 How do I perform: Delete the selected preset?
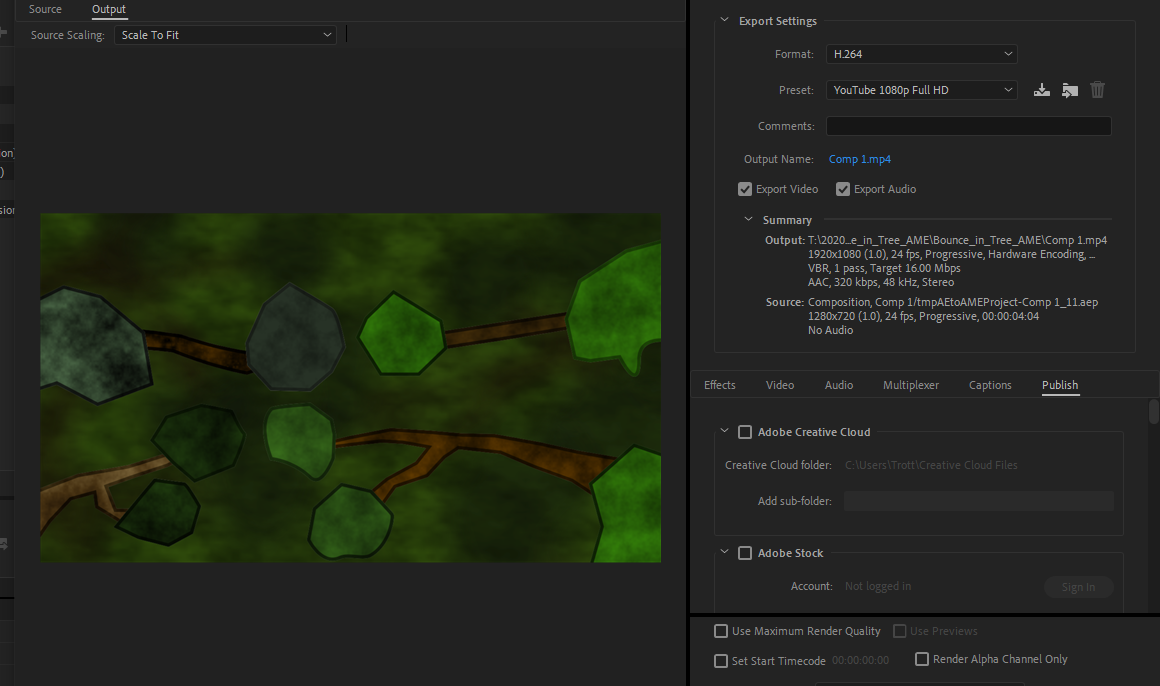point(1097,90)
